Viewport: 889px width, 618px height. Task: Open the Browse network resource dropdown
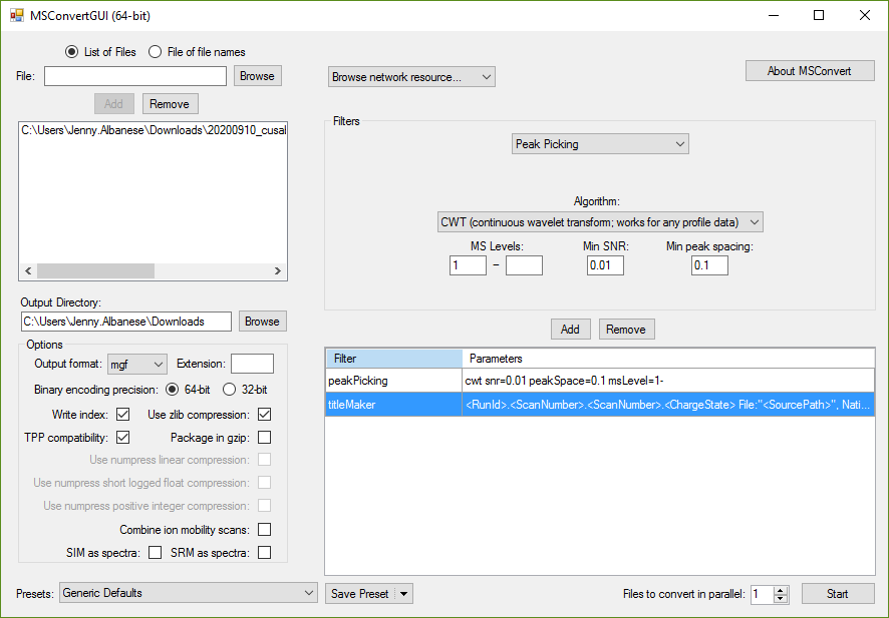click(x=412, y=77)
